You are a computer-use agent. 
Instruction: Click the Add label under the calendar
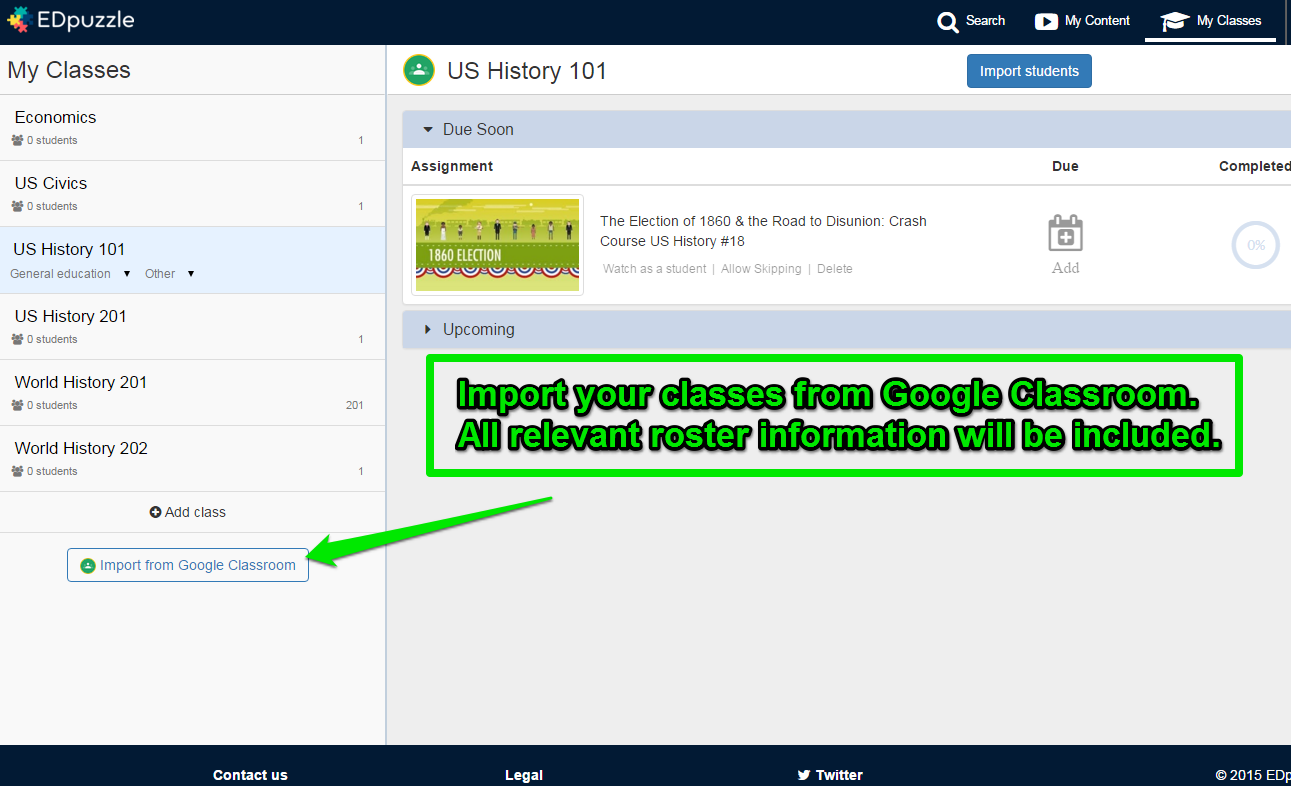click(x=1066, y=268)
